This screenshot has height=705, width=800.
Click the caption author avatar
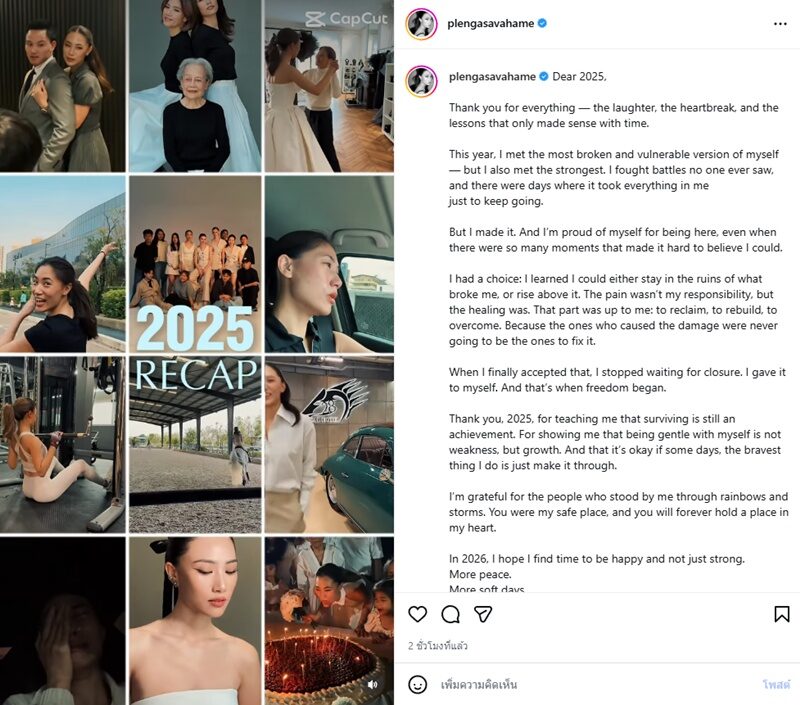[x=422, y=80]
